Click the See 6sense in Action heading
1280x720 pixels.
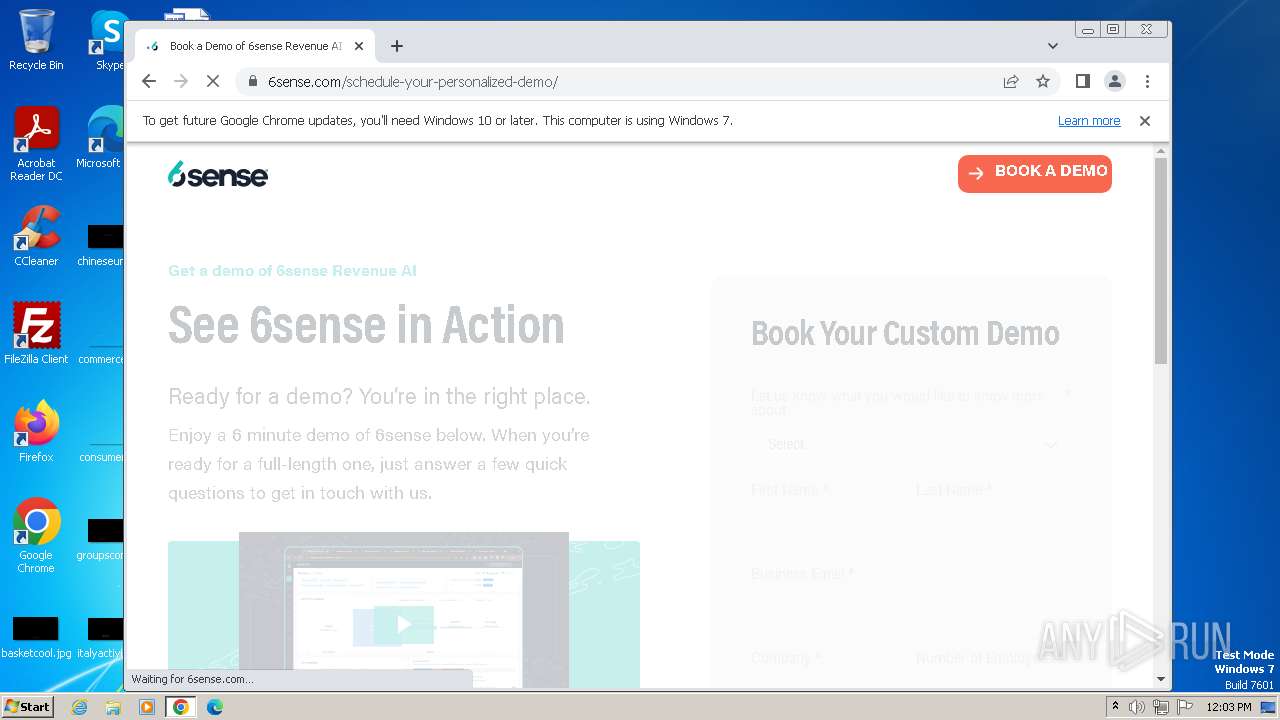[366, 326]
